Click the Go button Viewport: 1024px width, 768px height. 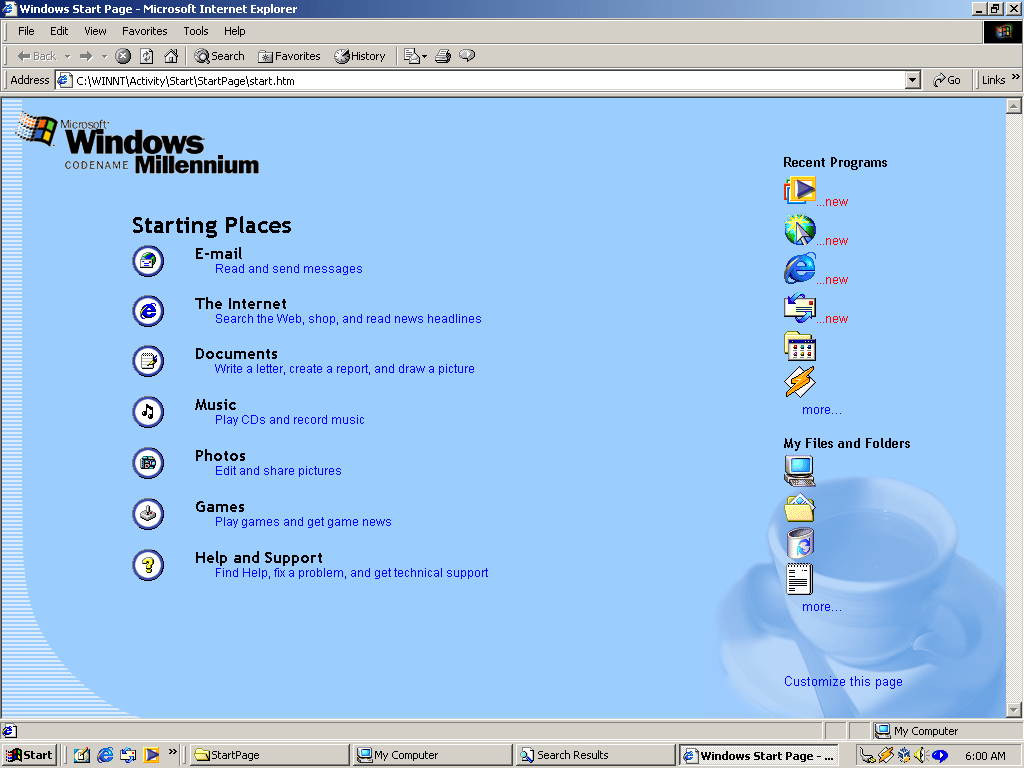pos(947,80)
